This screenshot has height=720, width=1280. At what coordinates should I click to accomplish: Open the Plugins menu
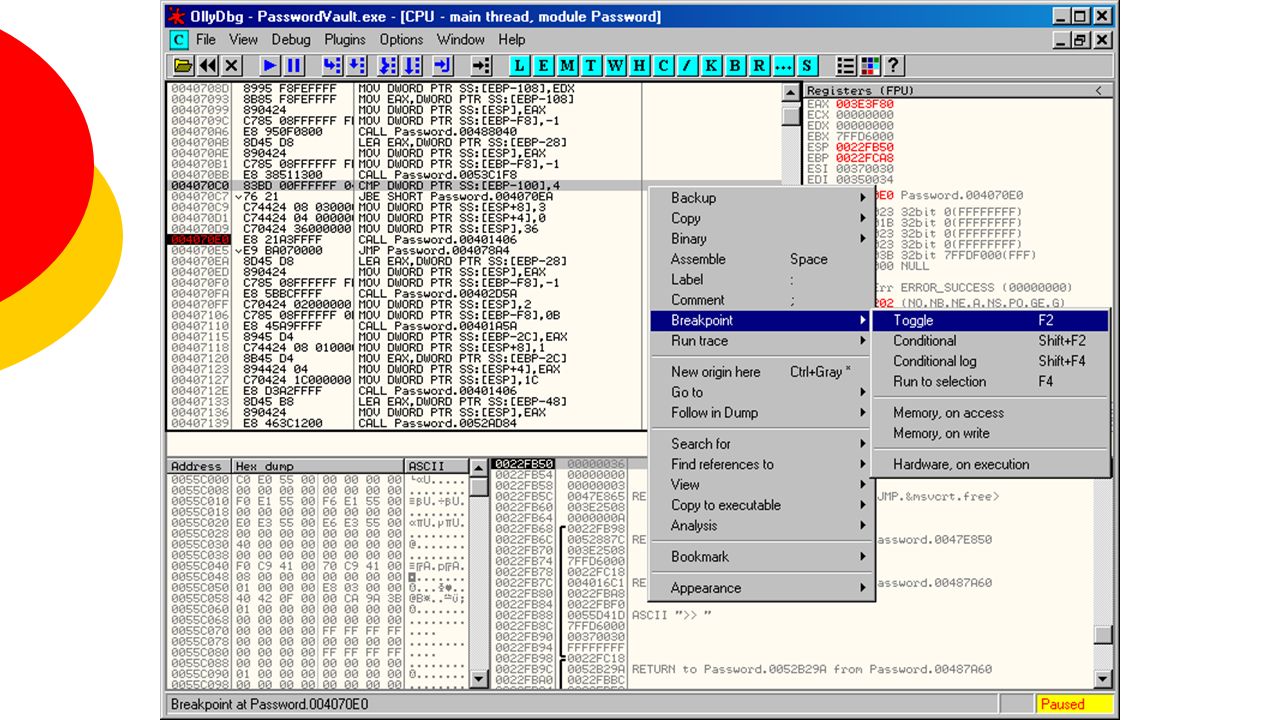pos(345,40)
